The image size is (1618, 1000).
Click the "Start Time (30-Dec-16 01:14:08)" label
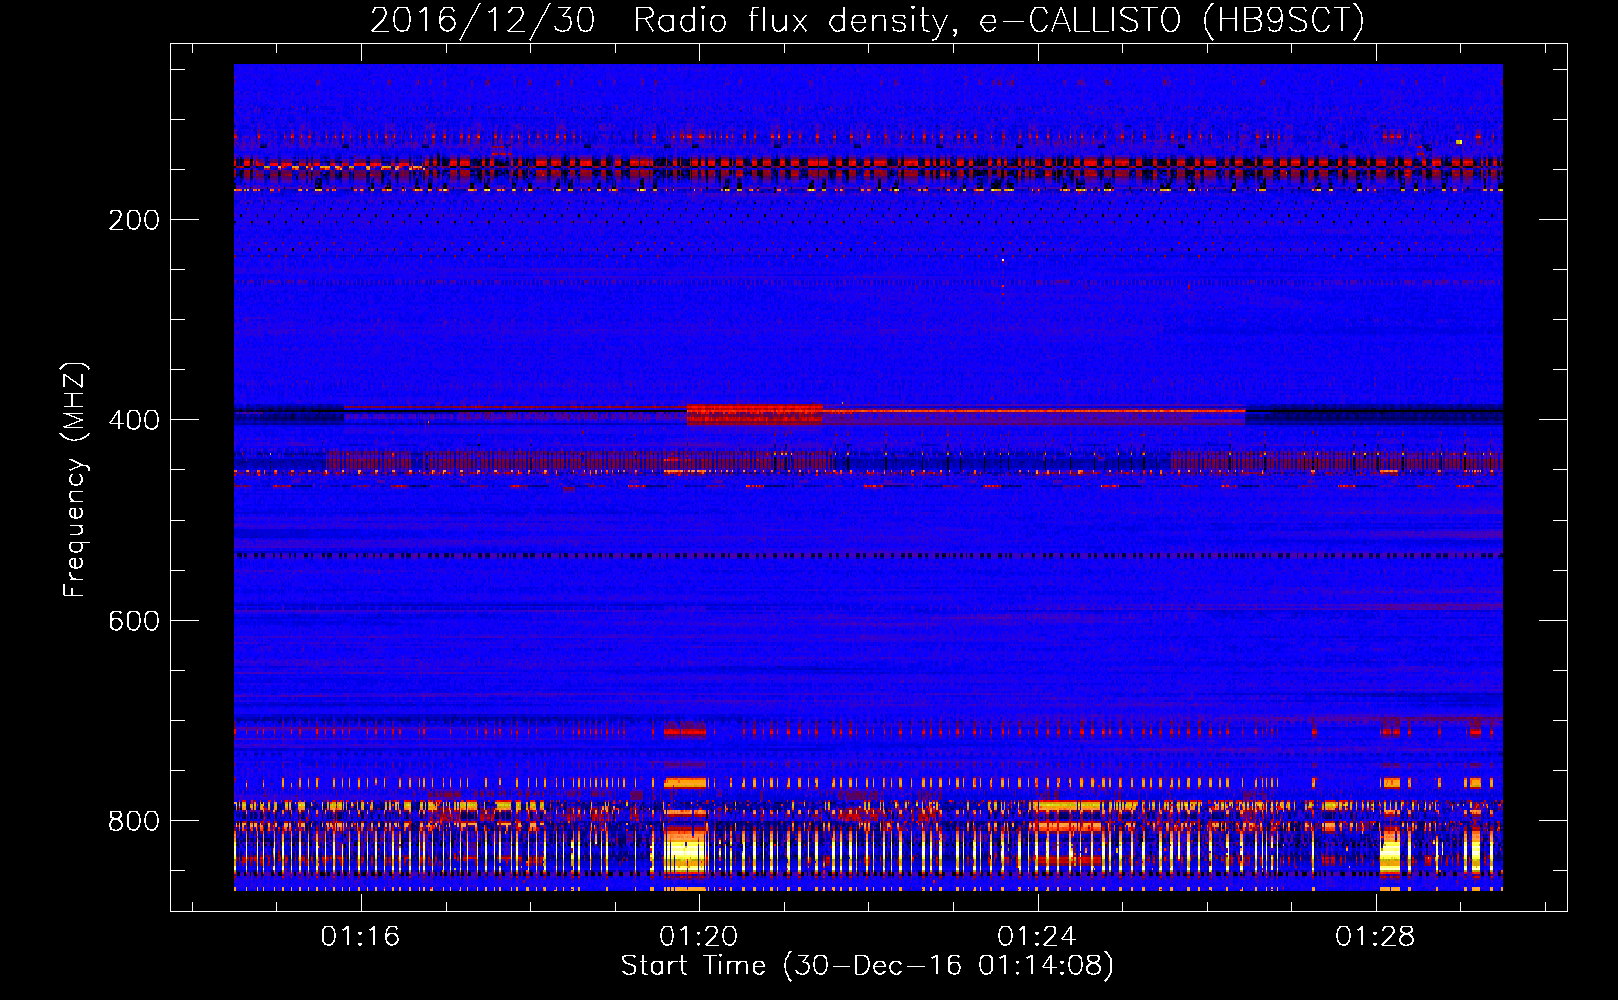867,966
